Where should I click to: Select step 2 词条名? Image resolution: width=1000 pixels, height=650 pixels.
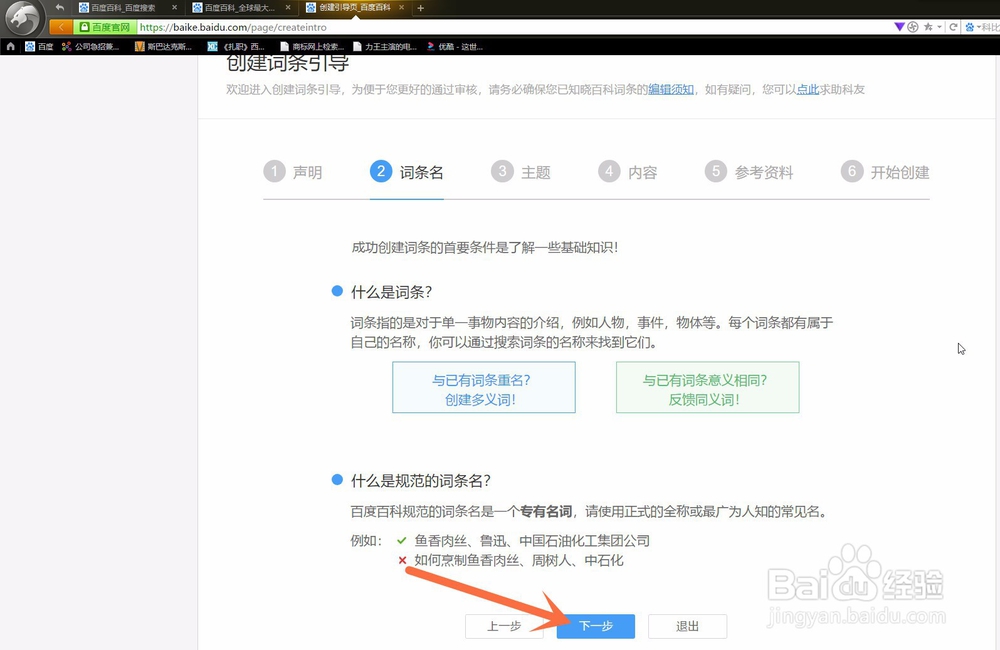(x=407, y=172)
